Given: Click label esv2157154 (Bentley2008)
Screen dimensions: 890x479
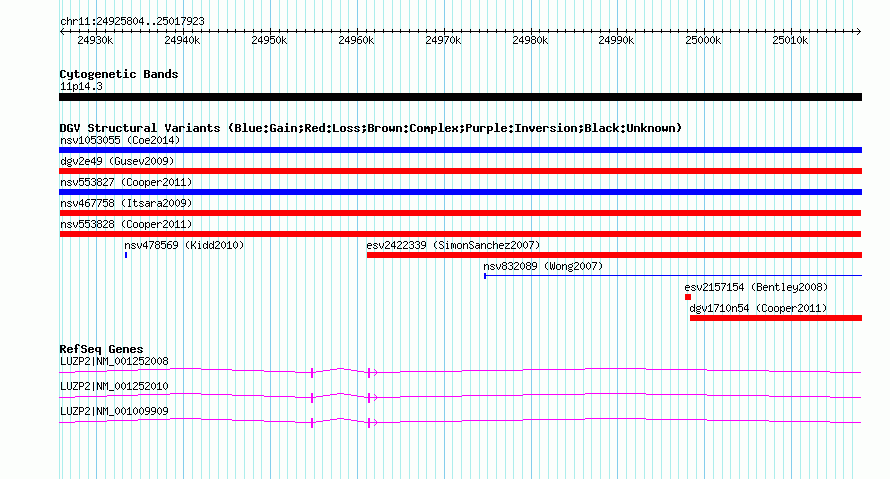Looking at the screenshot, I should click(x=756, y=287).
